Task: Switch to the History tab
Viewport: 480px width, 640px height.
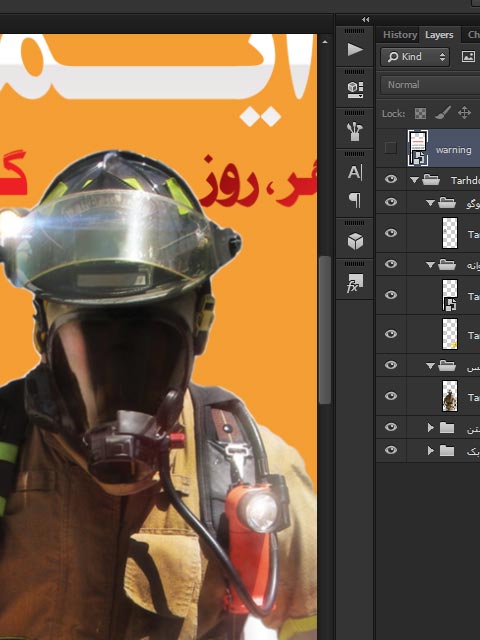Action: point(400,35)
